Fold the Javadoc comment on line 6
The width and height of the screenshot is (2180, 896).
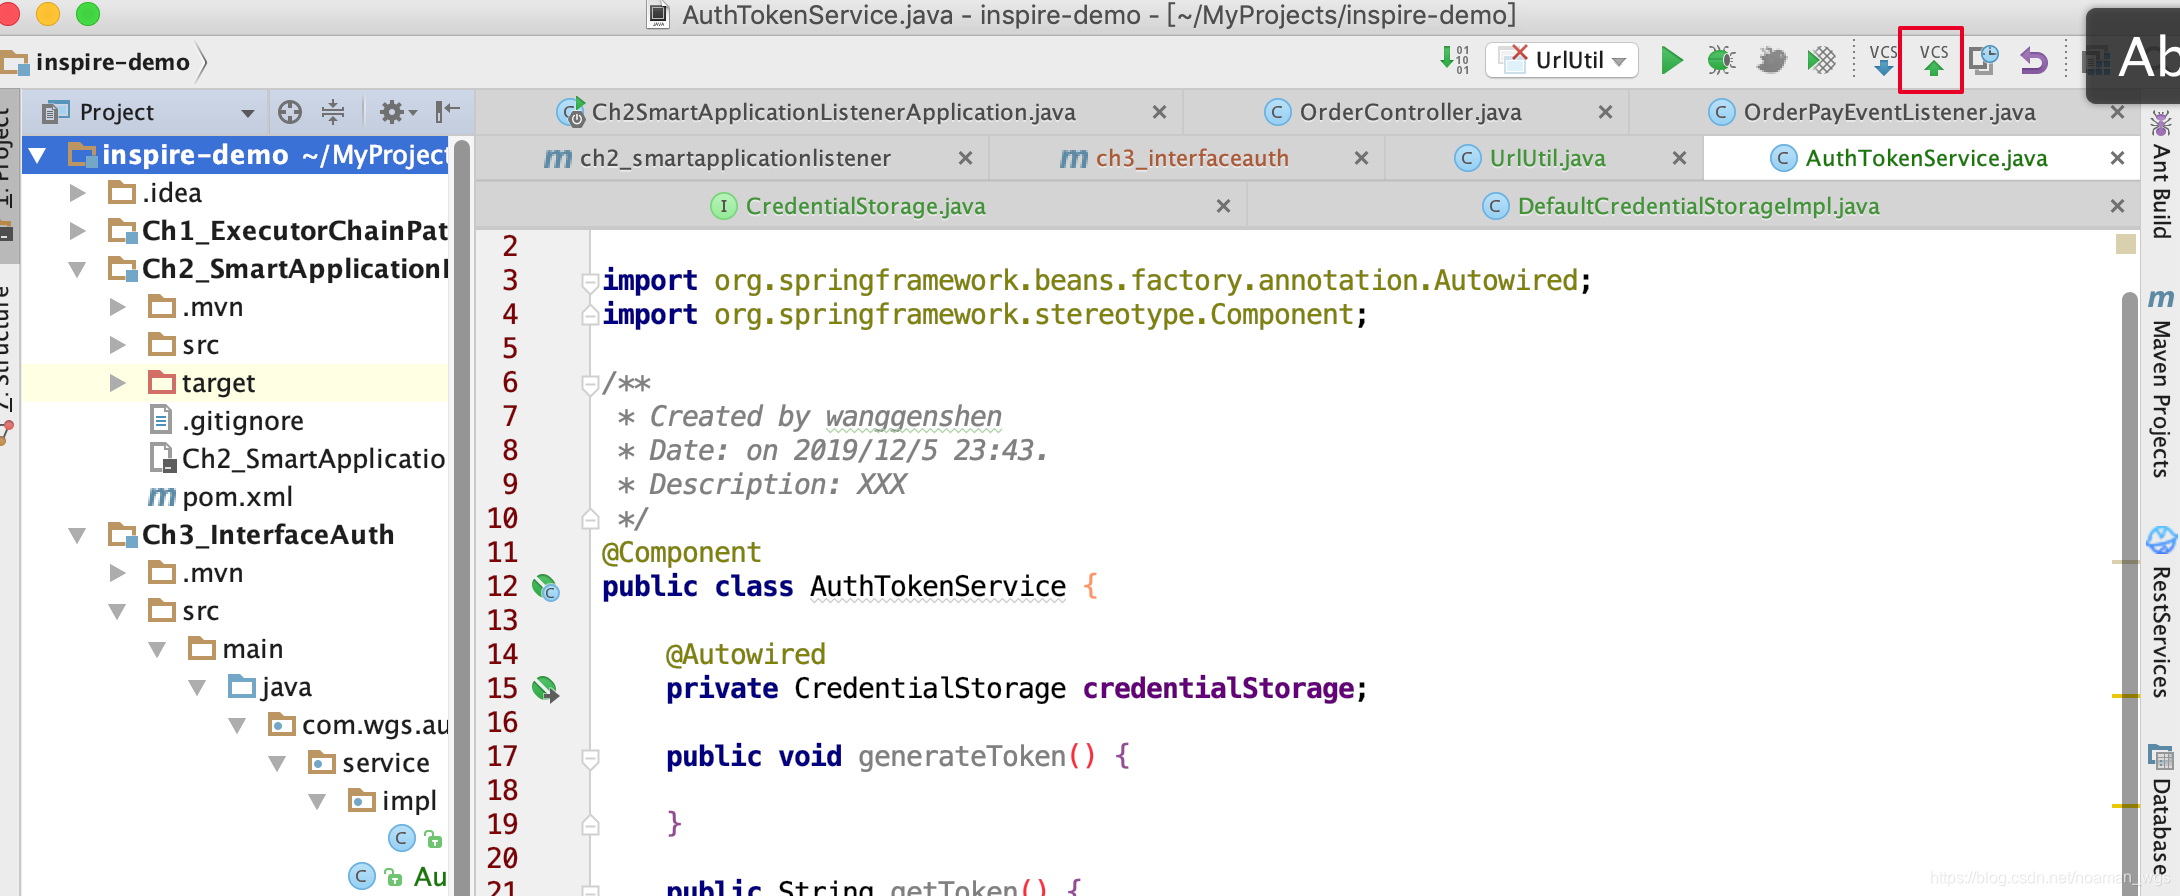(x=590, y=384)
